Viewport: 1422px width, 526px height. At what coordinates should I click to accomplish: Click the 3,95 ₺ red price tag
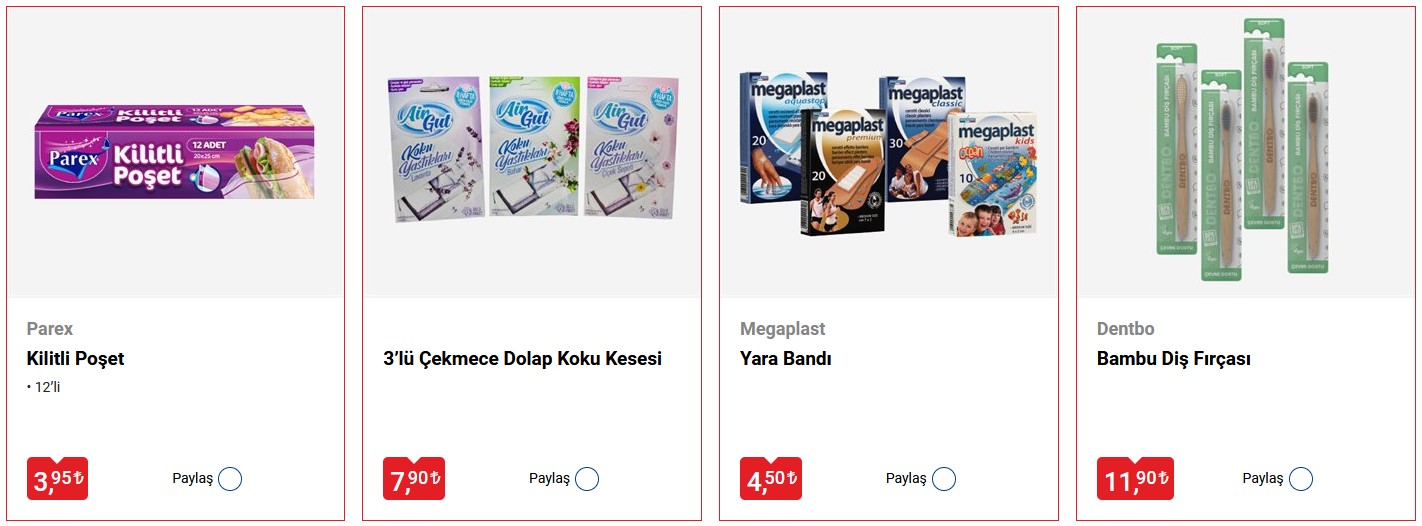point(57,479)
